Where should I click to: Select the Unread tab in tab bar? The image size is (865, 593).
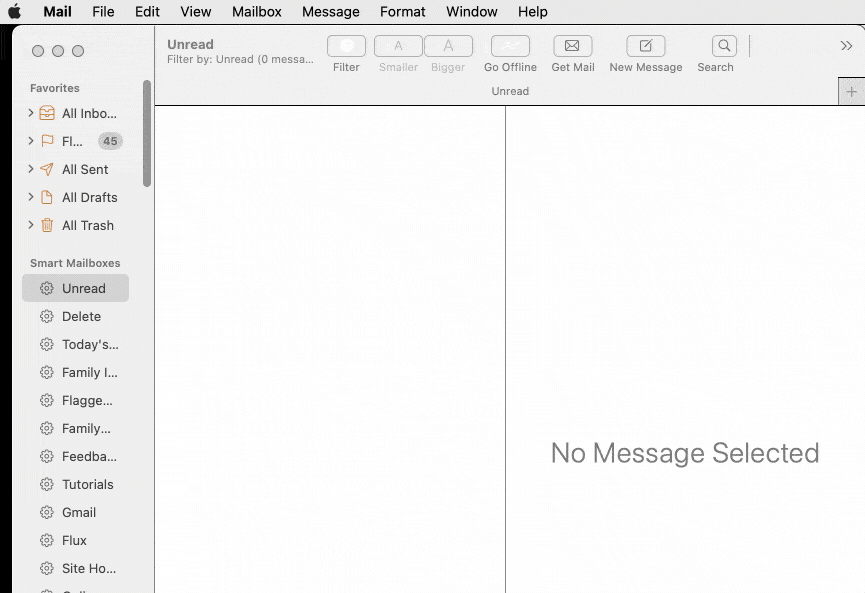point(510,91)
